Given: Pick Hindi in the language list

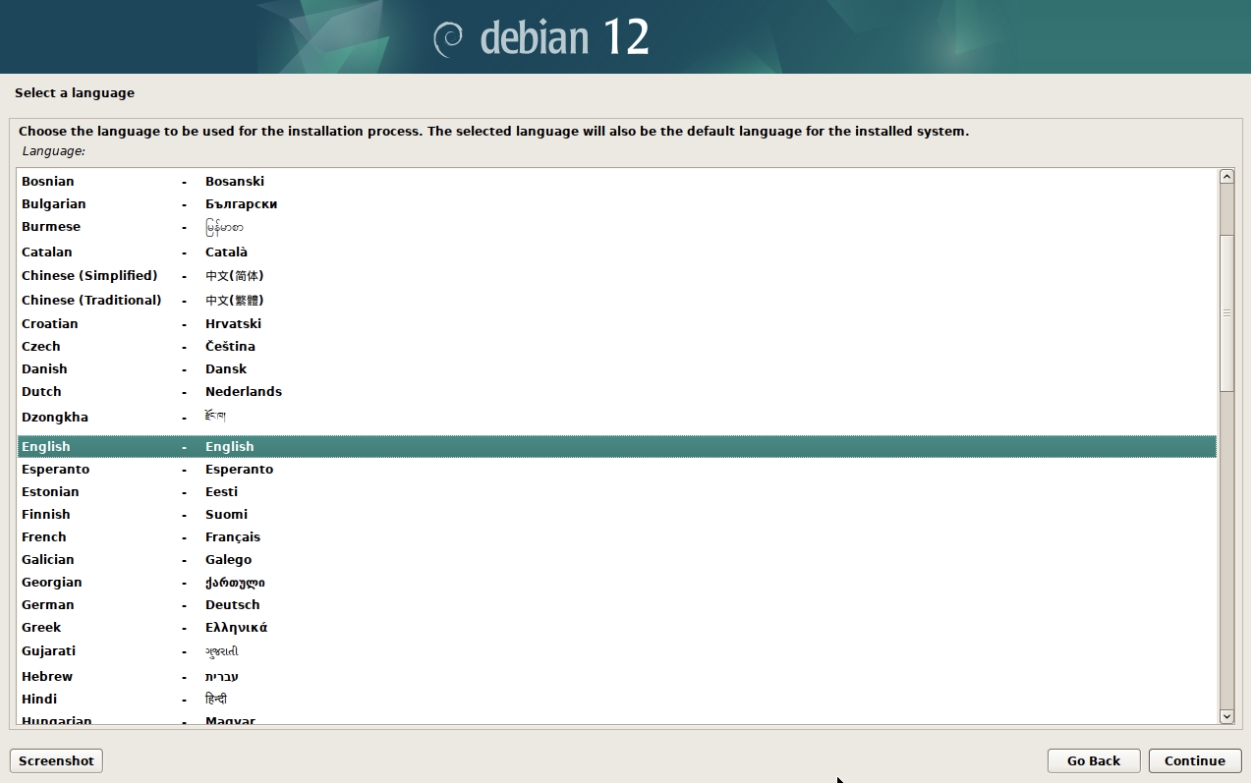Looking at the screenshot, I should pyautogui.click(x=617, y=699).
